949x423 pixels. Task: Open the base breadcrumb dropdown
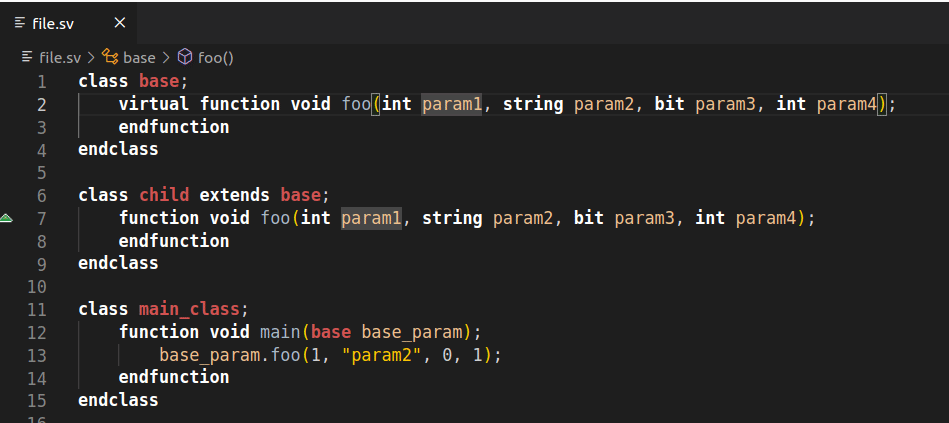[139, 57]
